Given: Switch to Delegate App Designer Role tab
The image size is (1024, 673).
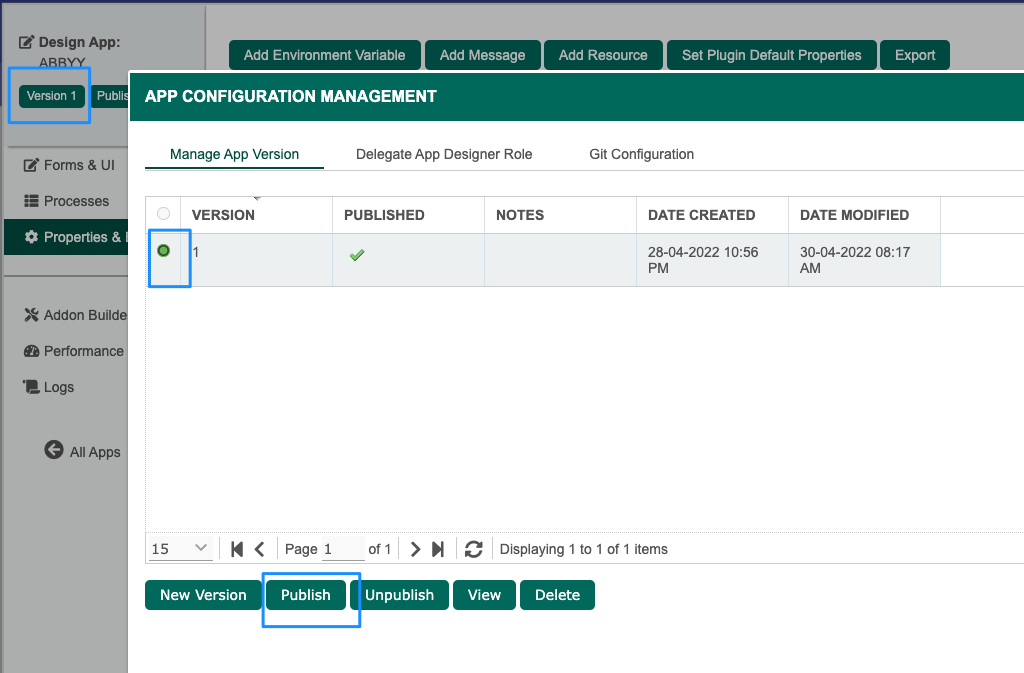Looking at the screenshot, I should 444,154.
